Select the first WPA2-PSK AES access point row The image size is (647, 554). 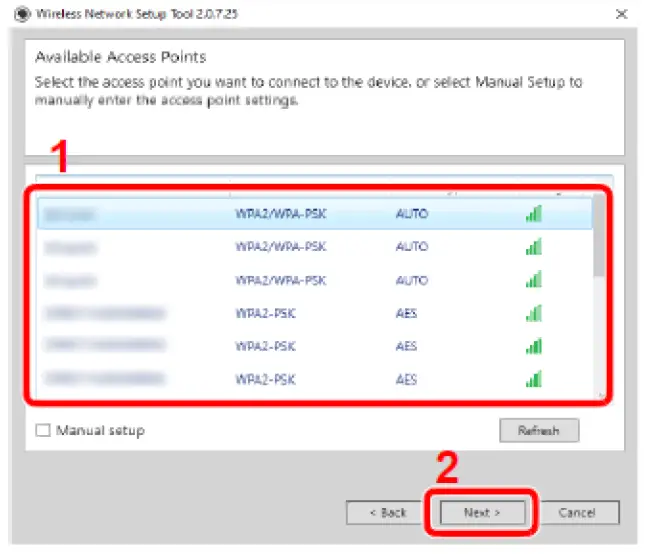point(315,314)
